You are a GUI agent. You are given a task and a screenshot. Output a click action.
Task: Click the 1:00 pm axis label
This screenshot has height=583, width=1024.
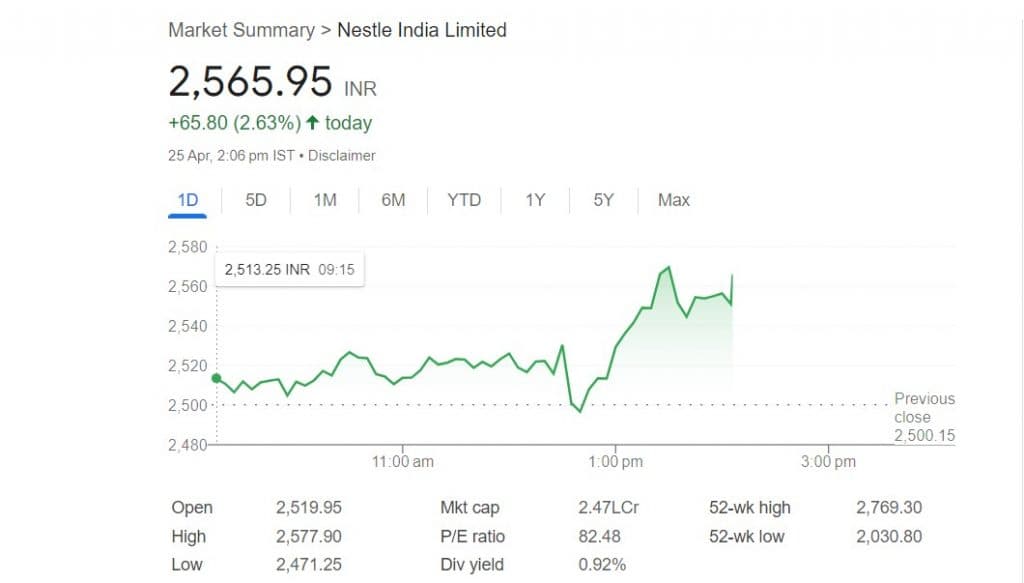(x=616, y=462)
